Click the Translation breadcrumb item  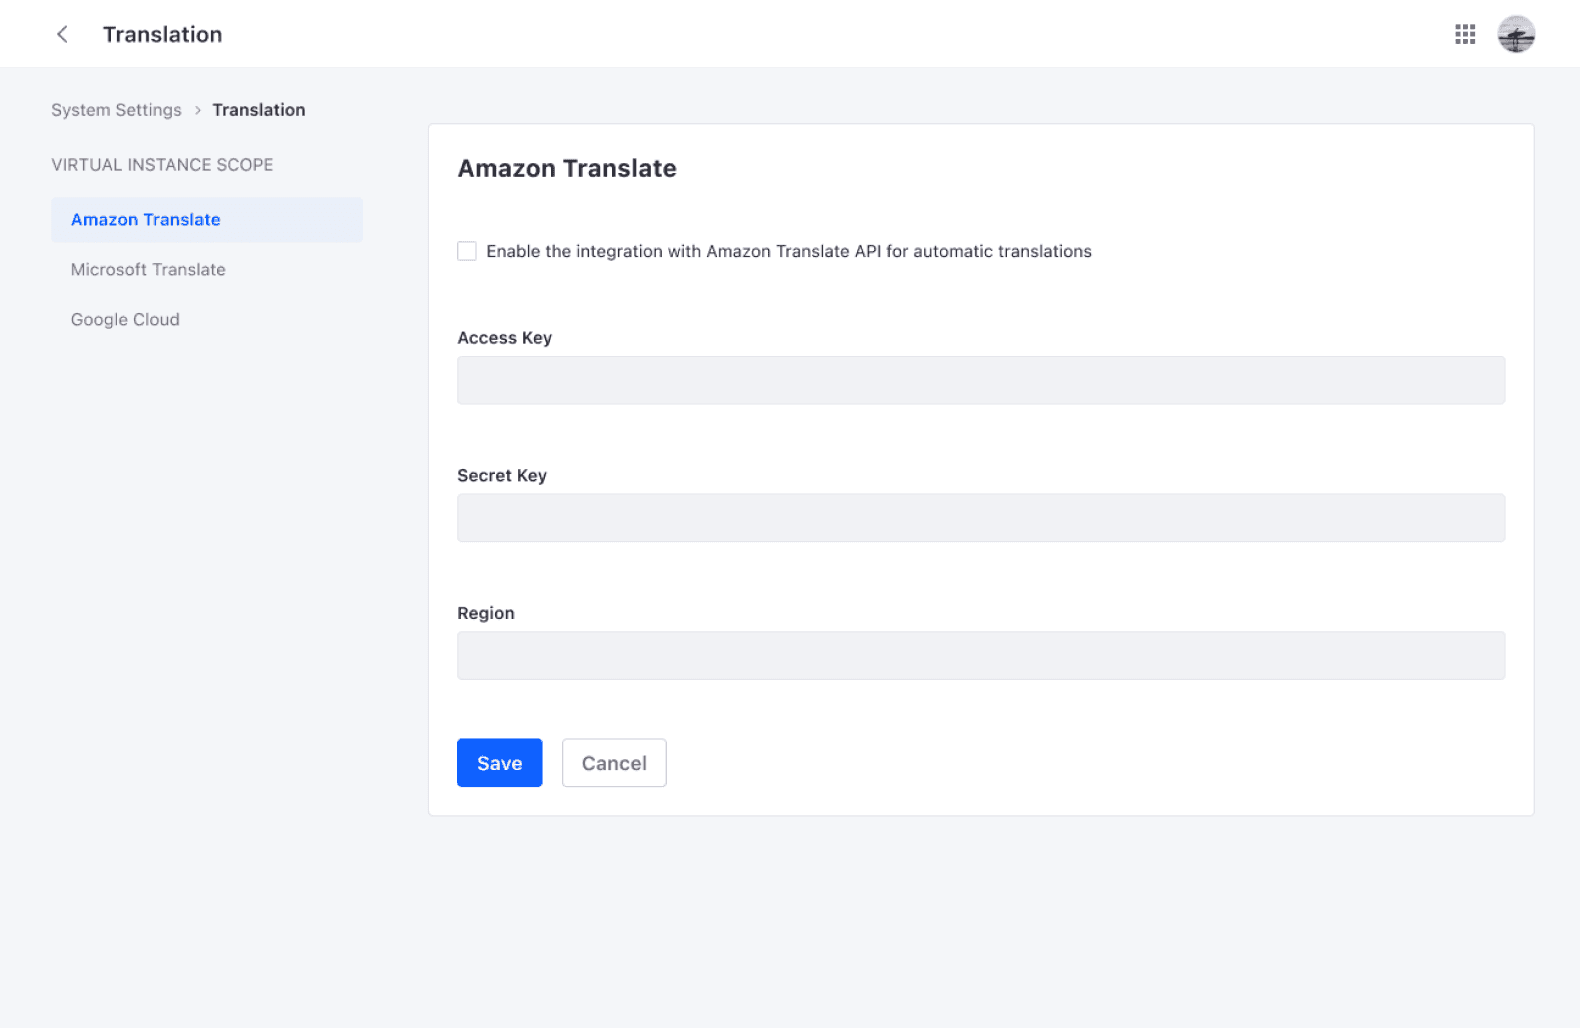[x=258, y=110]
